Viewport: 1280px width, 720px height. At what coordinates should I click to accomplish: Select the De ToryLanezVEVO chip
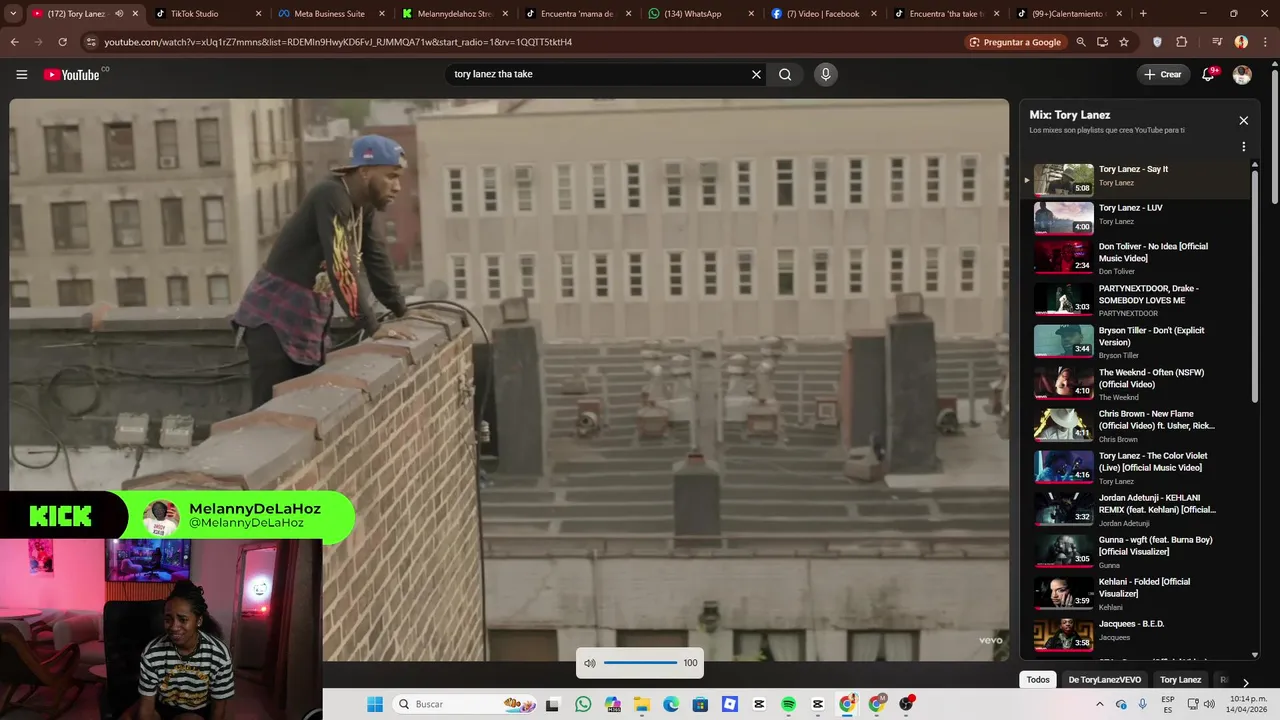point(1104,680)
